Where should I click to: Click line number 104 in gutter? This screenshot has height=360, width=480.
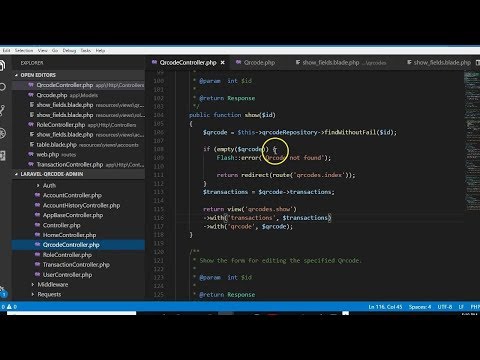[159, 115]
